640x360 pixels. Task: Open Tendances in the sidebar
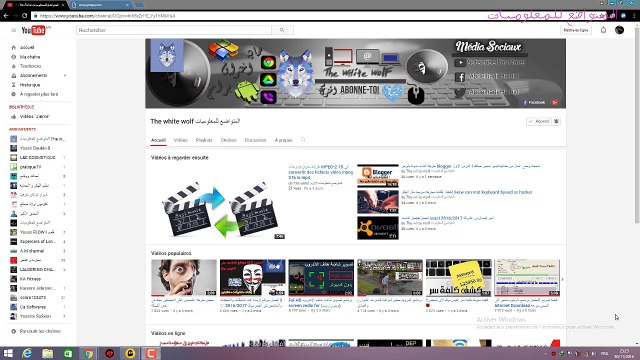pyautogui.click(x=31, y=66)
